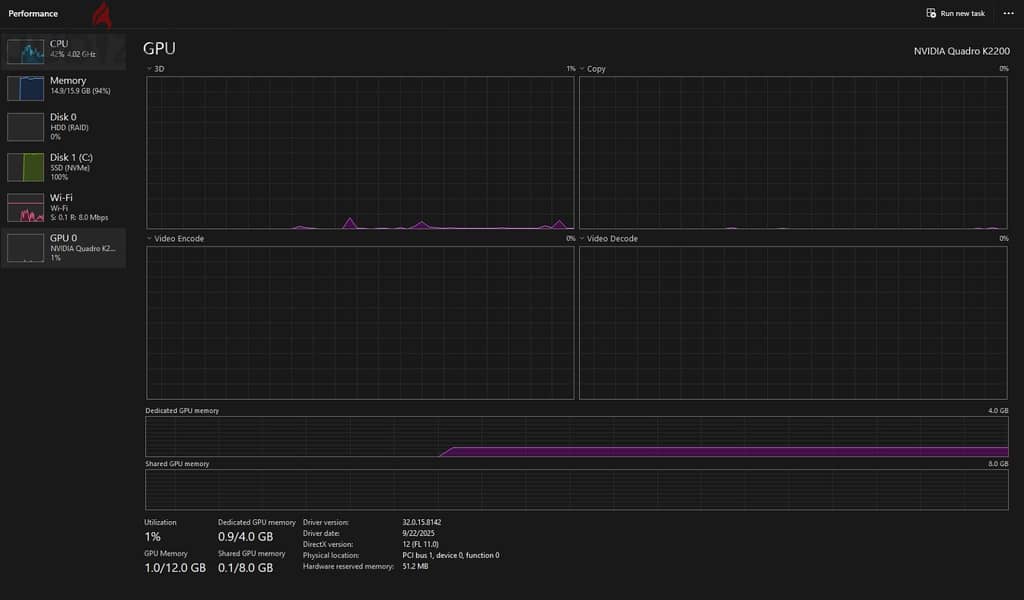Click the DirectX version: field label

(328, 545)
